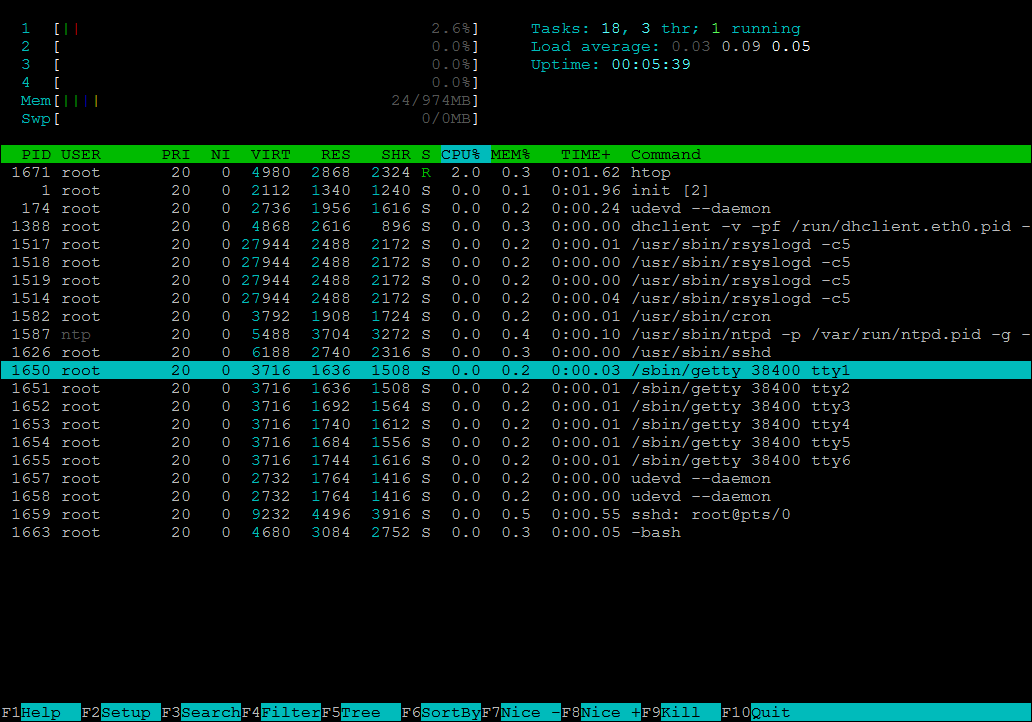Screen dimensions: 1032x722
Task: Sort by the CPU% column header
Action: click(x=461, y=155)
